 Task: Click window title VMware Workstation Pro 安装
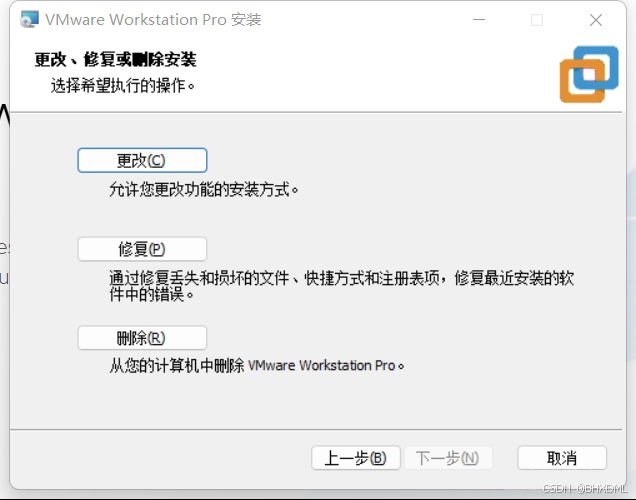(x=153, y=19)
